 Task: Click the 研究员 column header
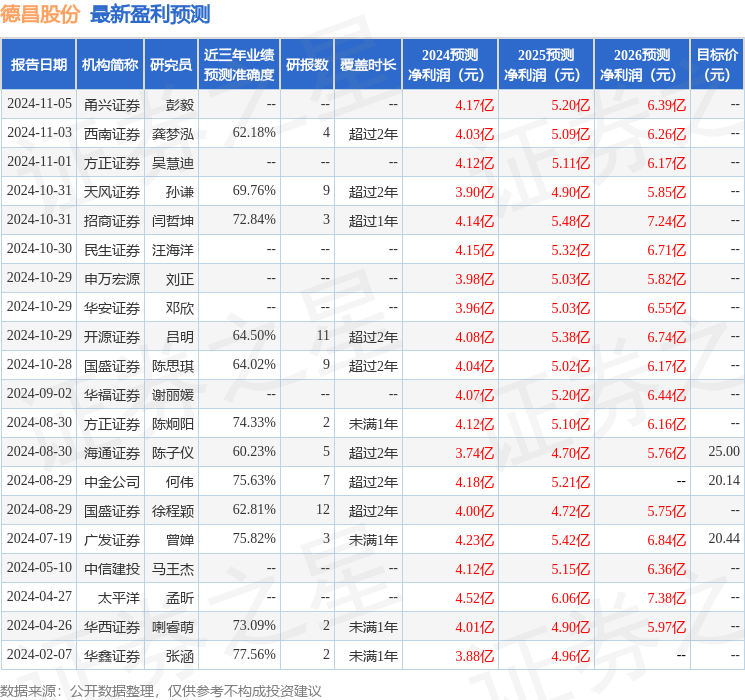pos(171,65)
